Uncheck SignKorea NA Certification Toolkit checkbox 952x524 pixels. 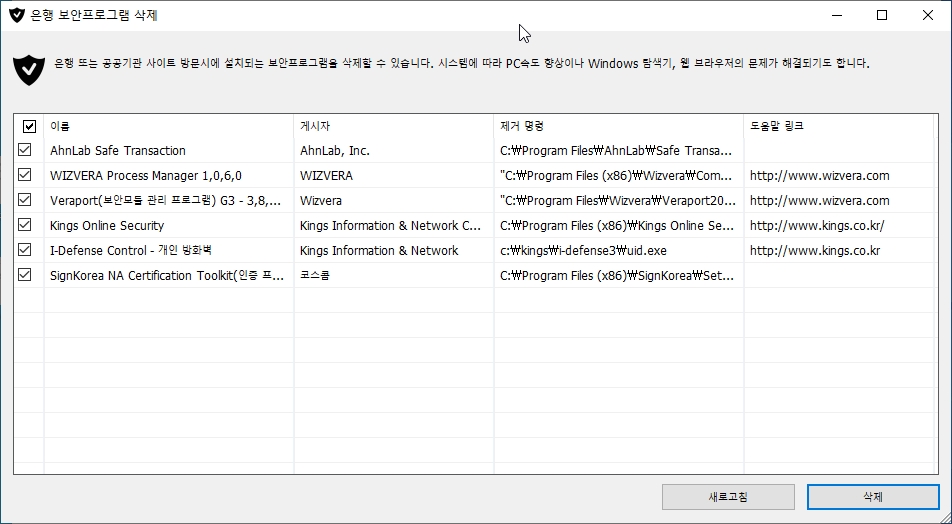coord(24,274)
